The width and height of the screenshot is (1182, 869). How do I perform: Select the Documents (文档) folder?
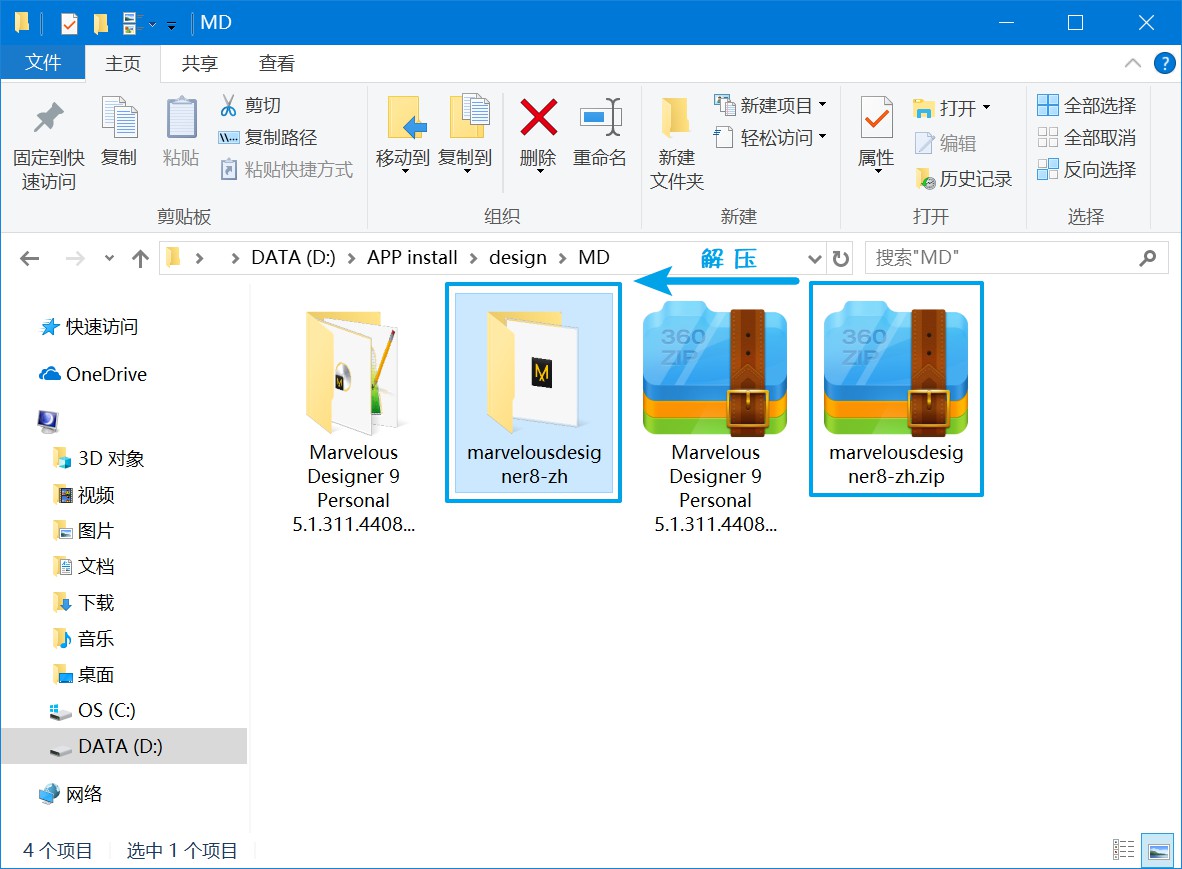pos(84,566)
